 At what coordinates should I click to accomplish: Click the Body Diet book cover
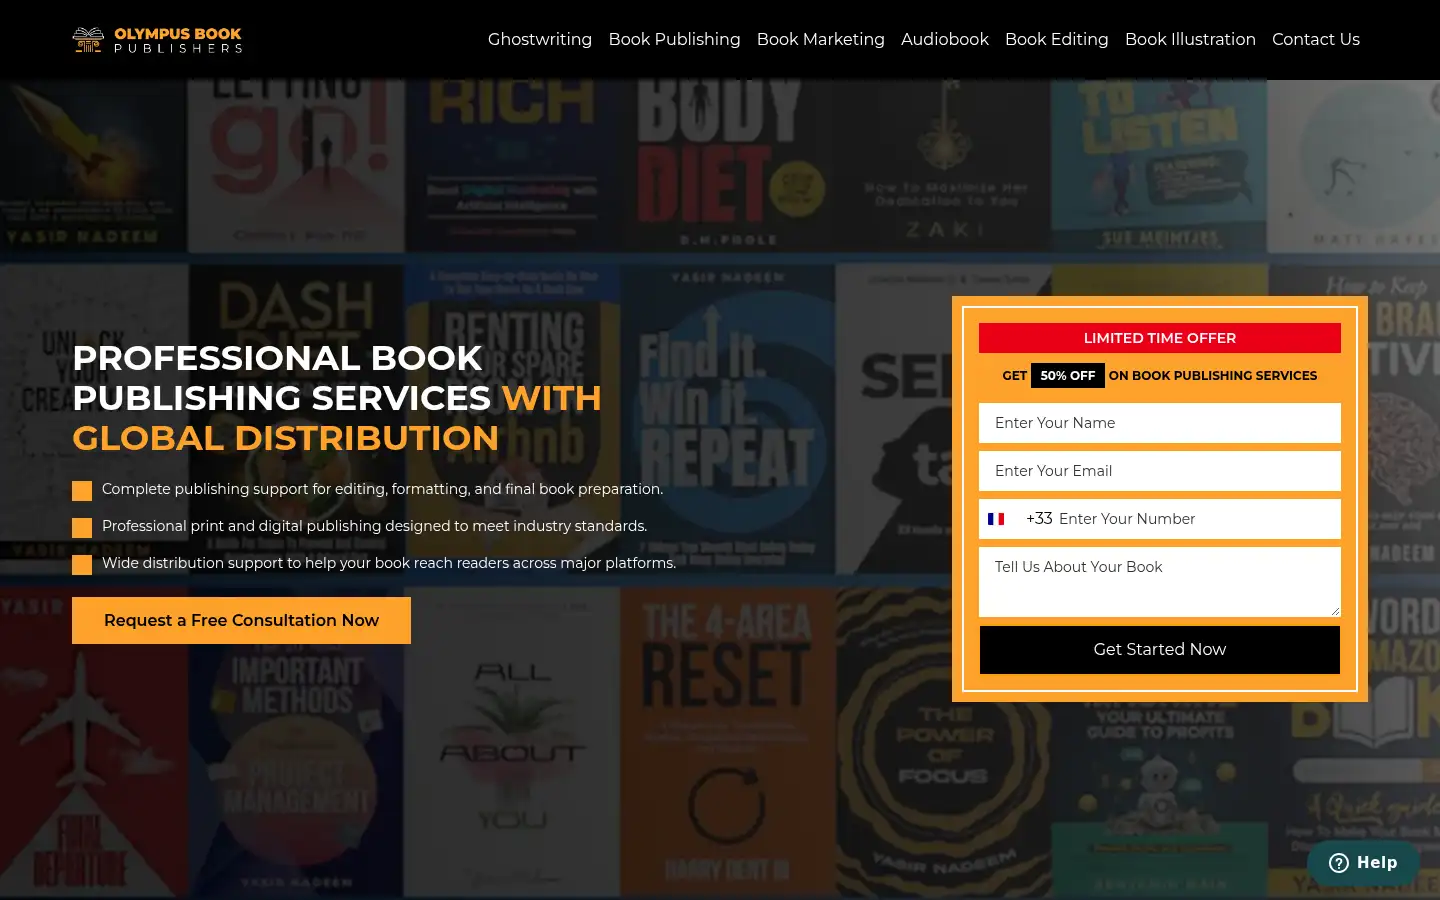(x=727, y=165)
